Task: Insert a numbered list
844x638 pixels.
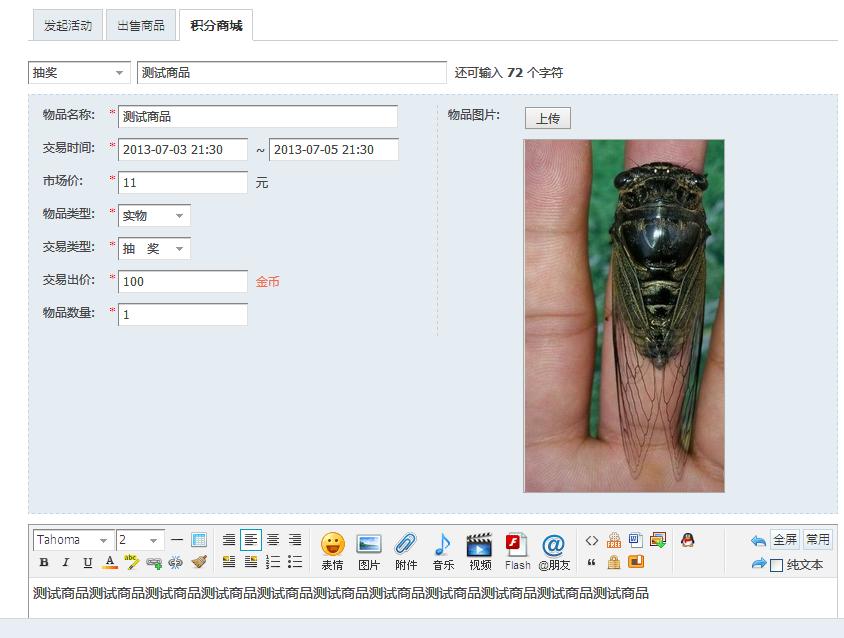Action: 273,562
